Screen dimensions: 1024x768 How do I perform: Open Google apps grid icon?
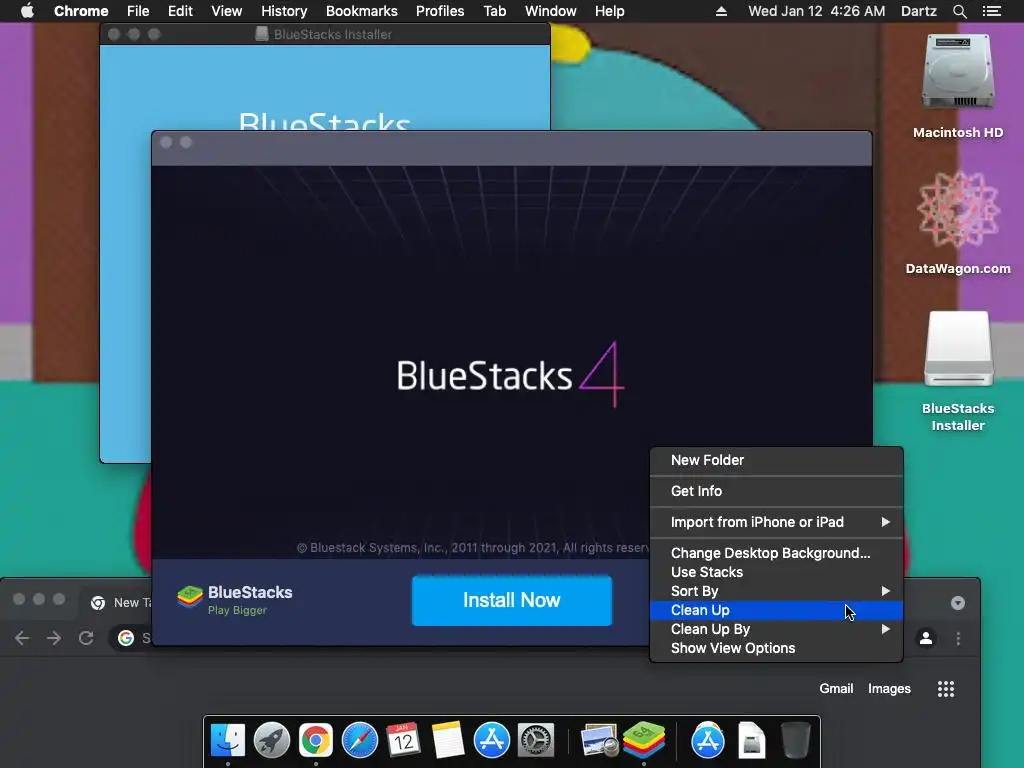pos(946,688)
